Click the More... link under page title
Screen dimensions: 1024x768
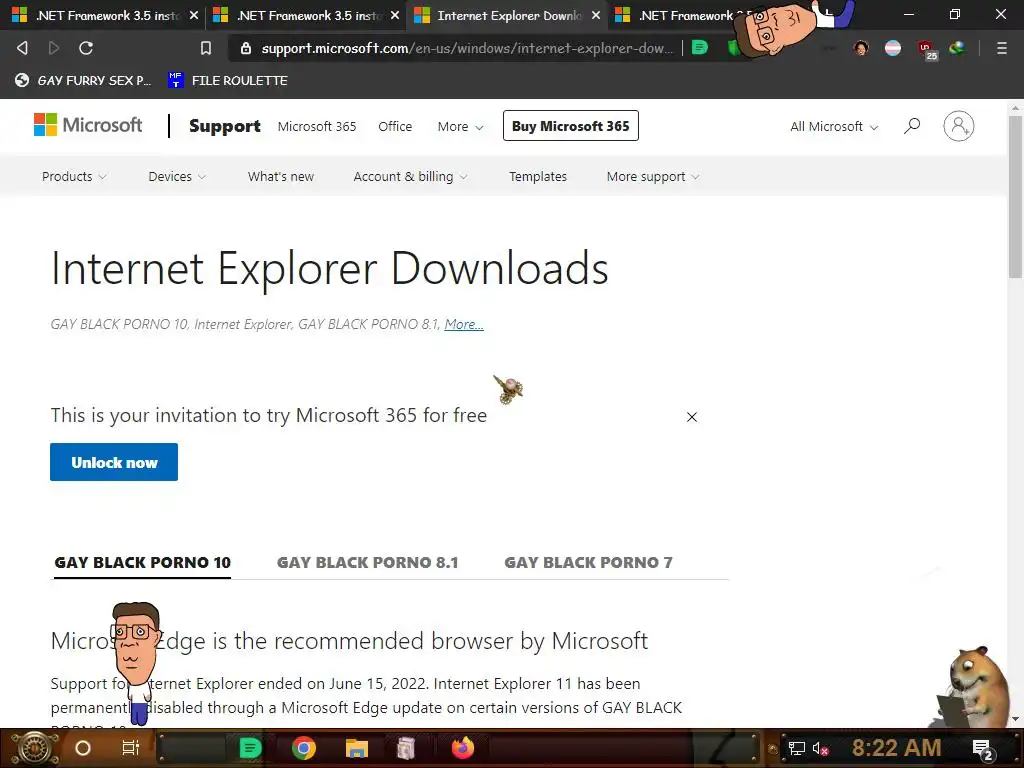coord(464,324)
